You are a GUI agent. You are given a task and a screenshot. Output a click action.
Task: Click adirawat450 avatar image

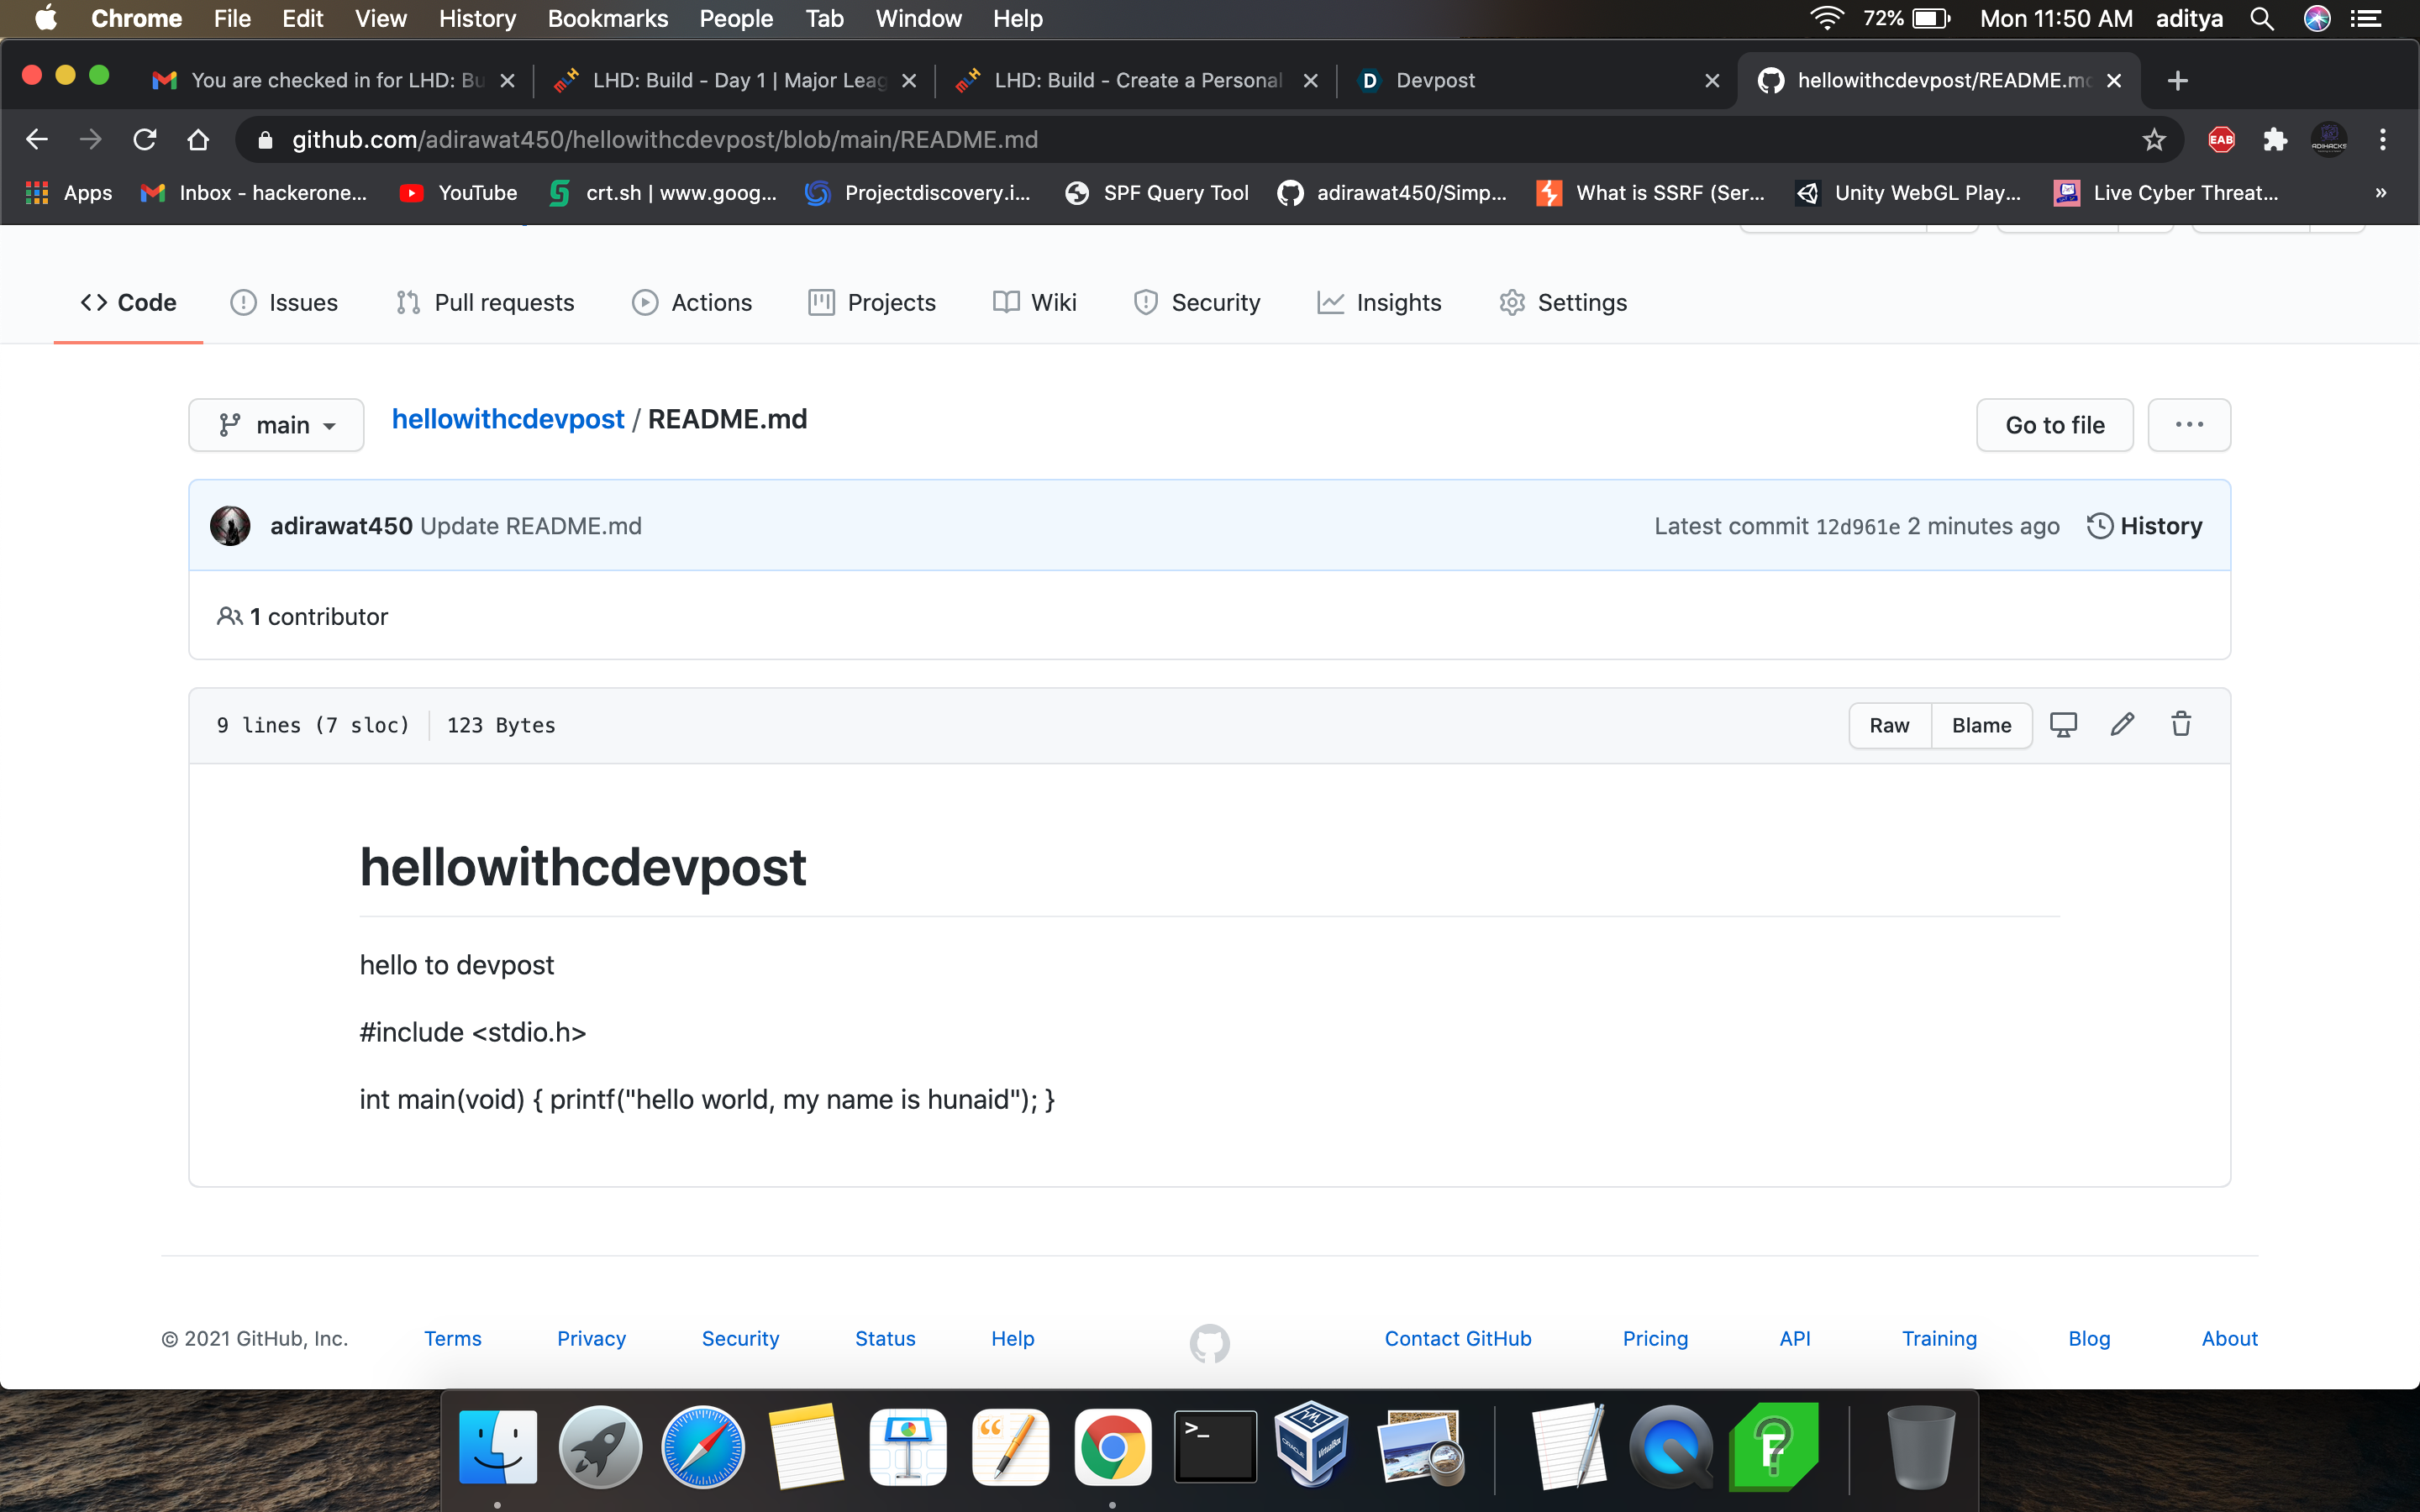230,526
